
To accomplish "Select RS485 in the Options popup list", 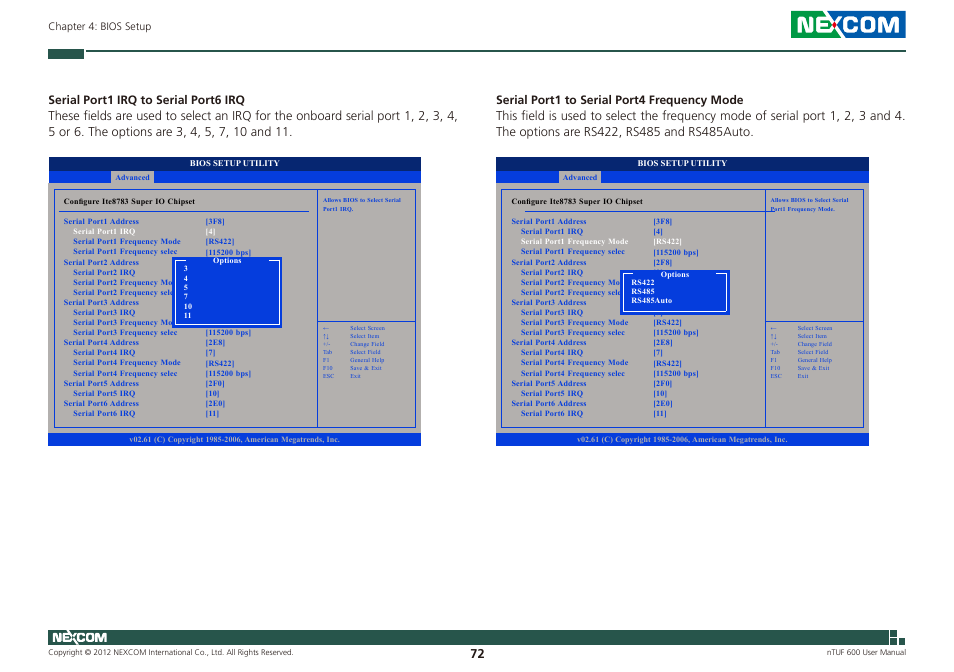I will (642, 291).
